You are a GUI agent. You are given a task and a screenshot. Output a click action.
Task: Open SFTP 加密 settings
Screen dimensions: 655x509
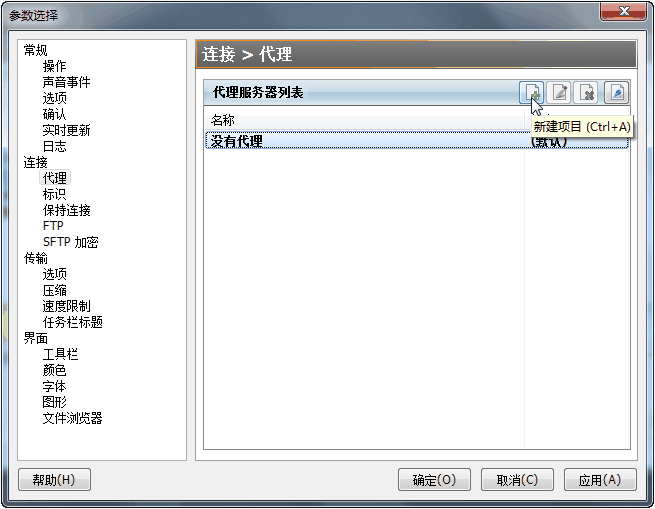pos(71,242)
